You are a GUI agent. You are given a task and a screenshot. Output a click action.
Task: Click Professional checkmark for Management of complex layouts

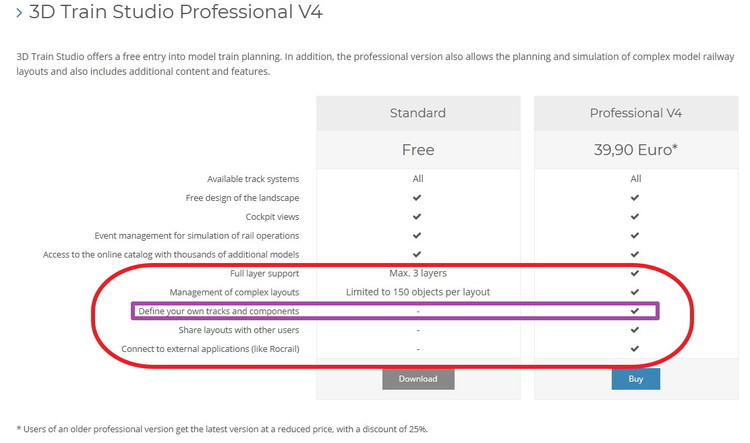(x=635, y=292)
